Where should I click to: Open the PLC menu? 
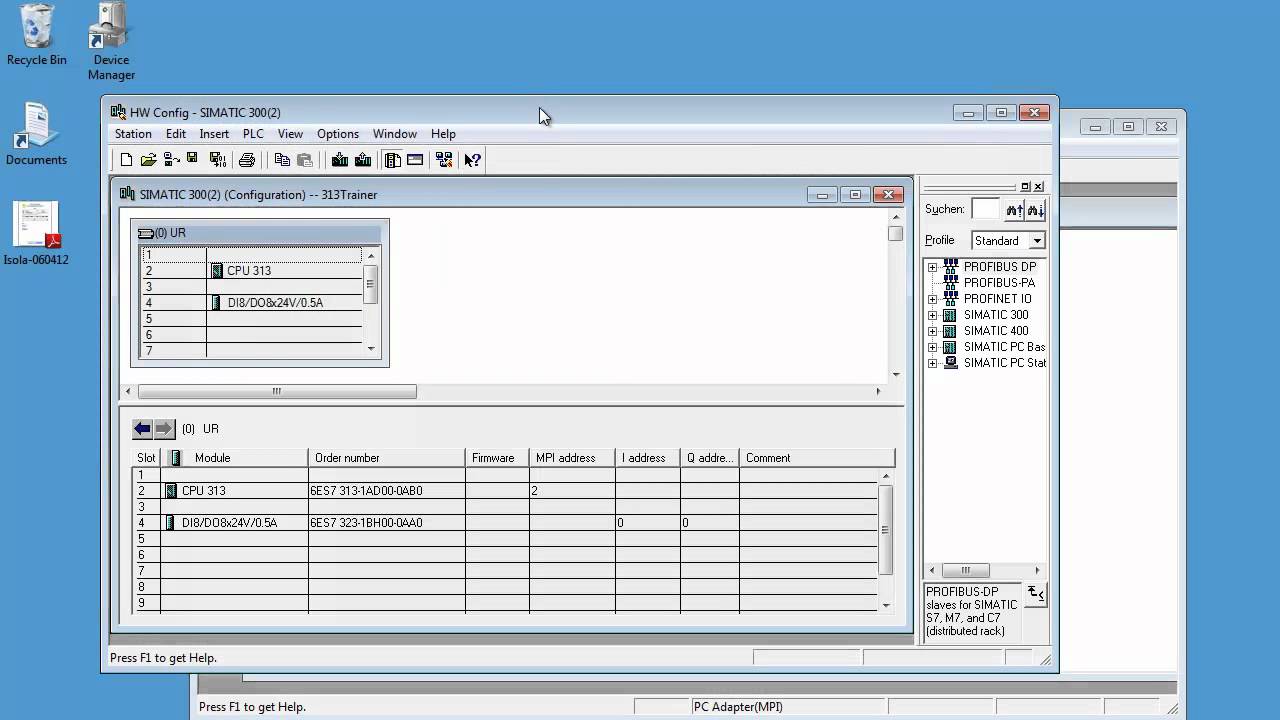[253, 134]
